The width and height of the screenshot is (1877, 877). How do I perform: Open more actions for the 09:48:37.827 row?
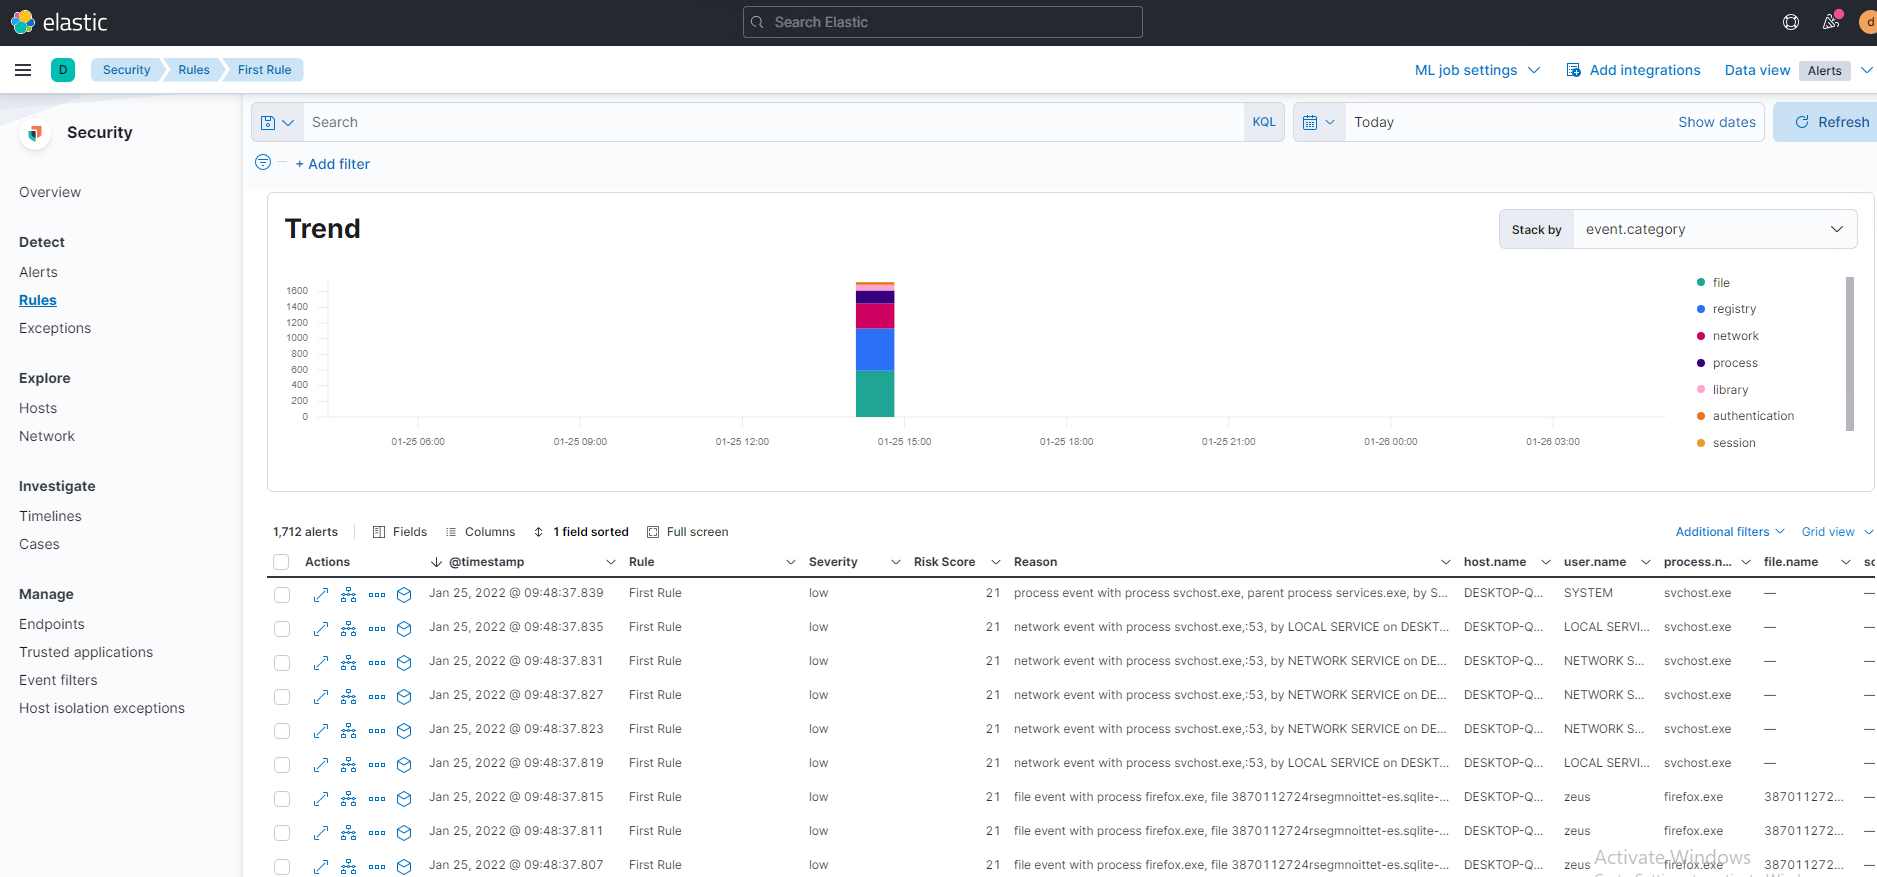click(377, 697)
